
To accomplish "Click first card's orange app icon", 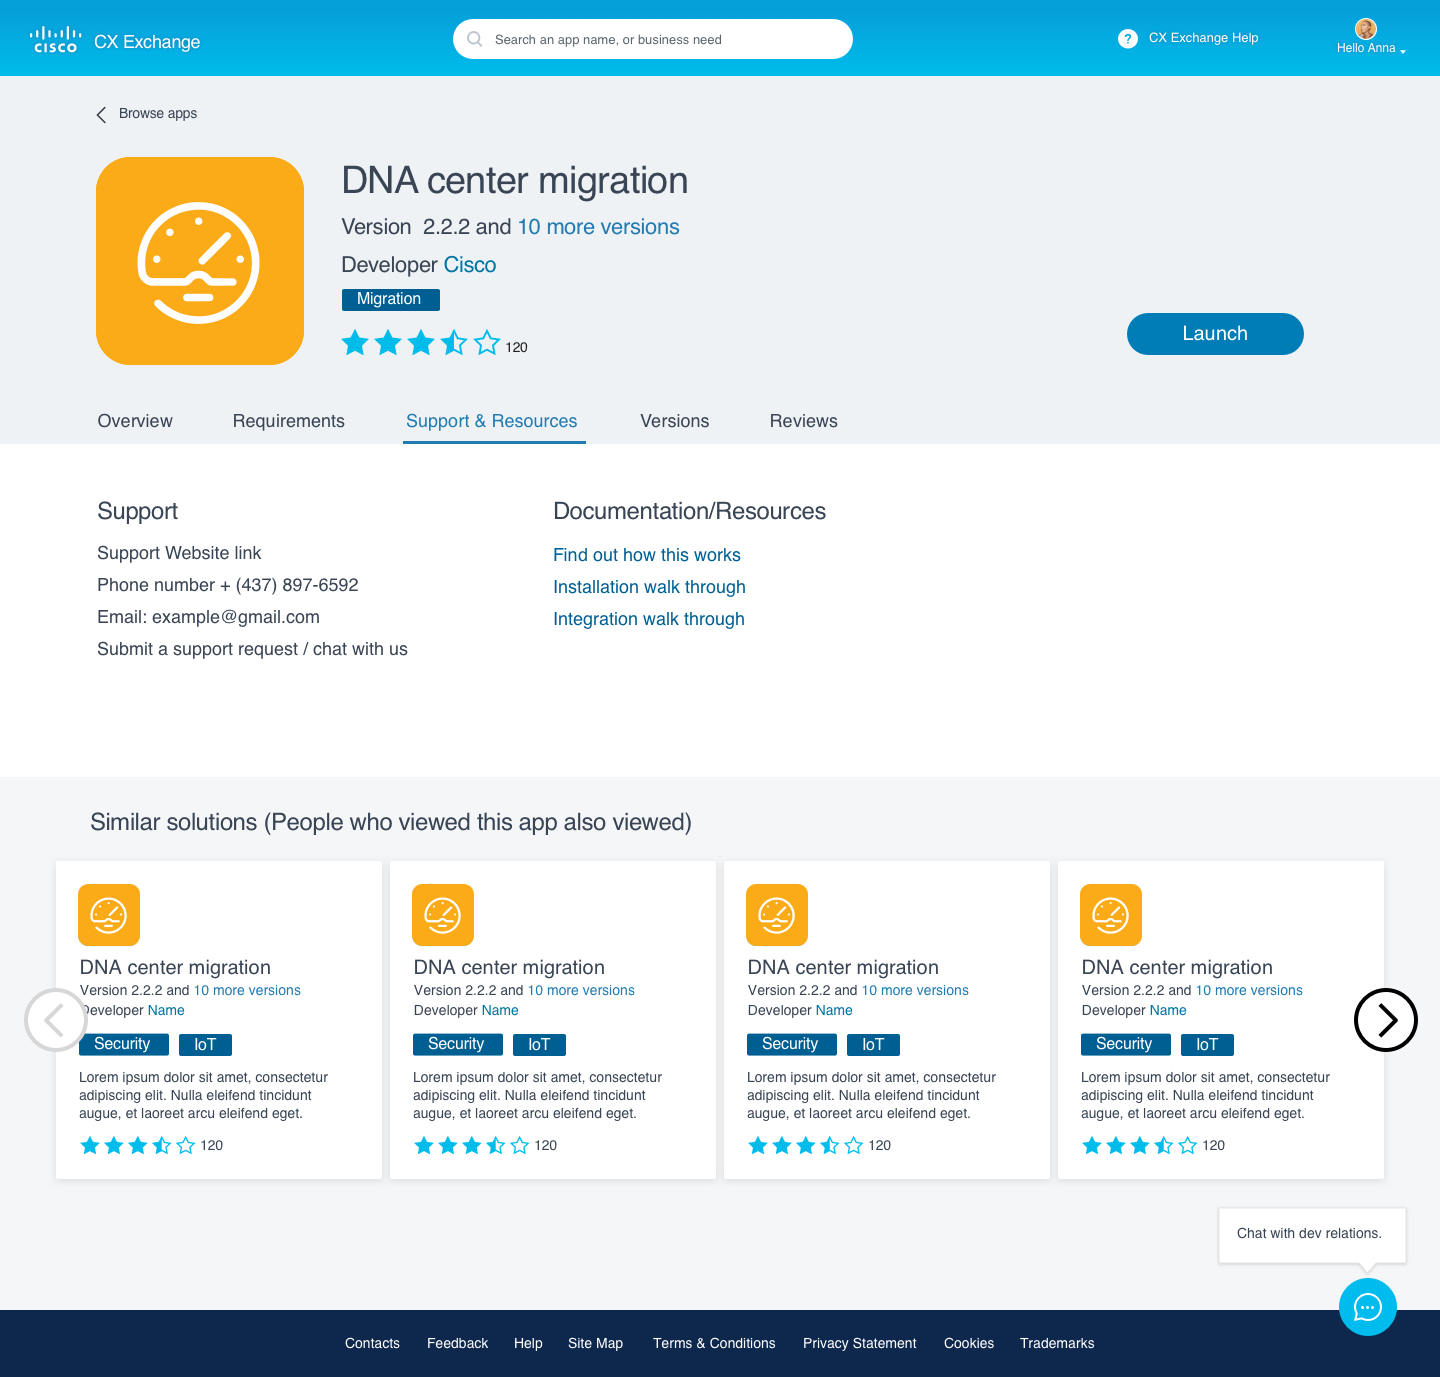I will (109, 915).
